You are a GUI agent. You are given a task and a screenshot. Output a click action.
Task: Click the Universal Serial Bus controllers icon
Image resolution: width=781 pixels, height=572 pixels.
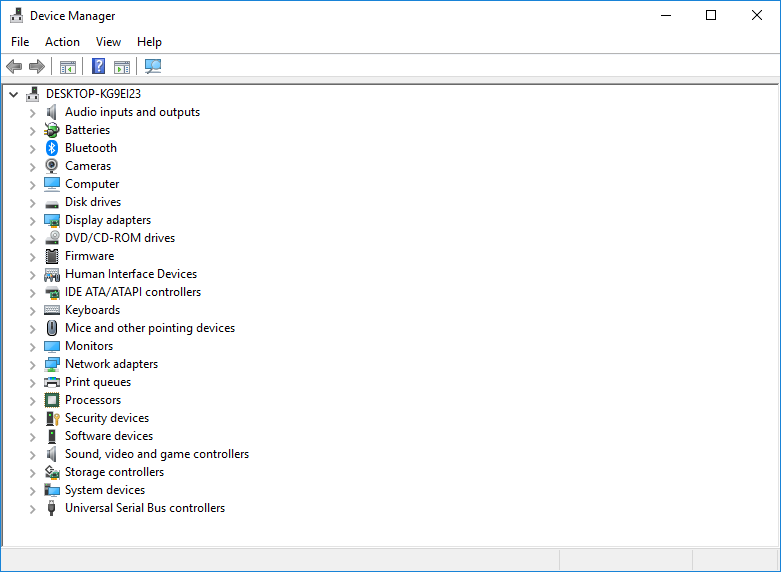(52, 508)
